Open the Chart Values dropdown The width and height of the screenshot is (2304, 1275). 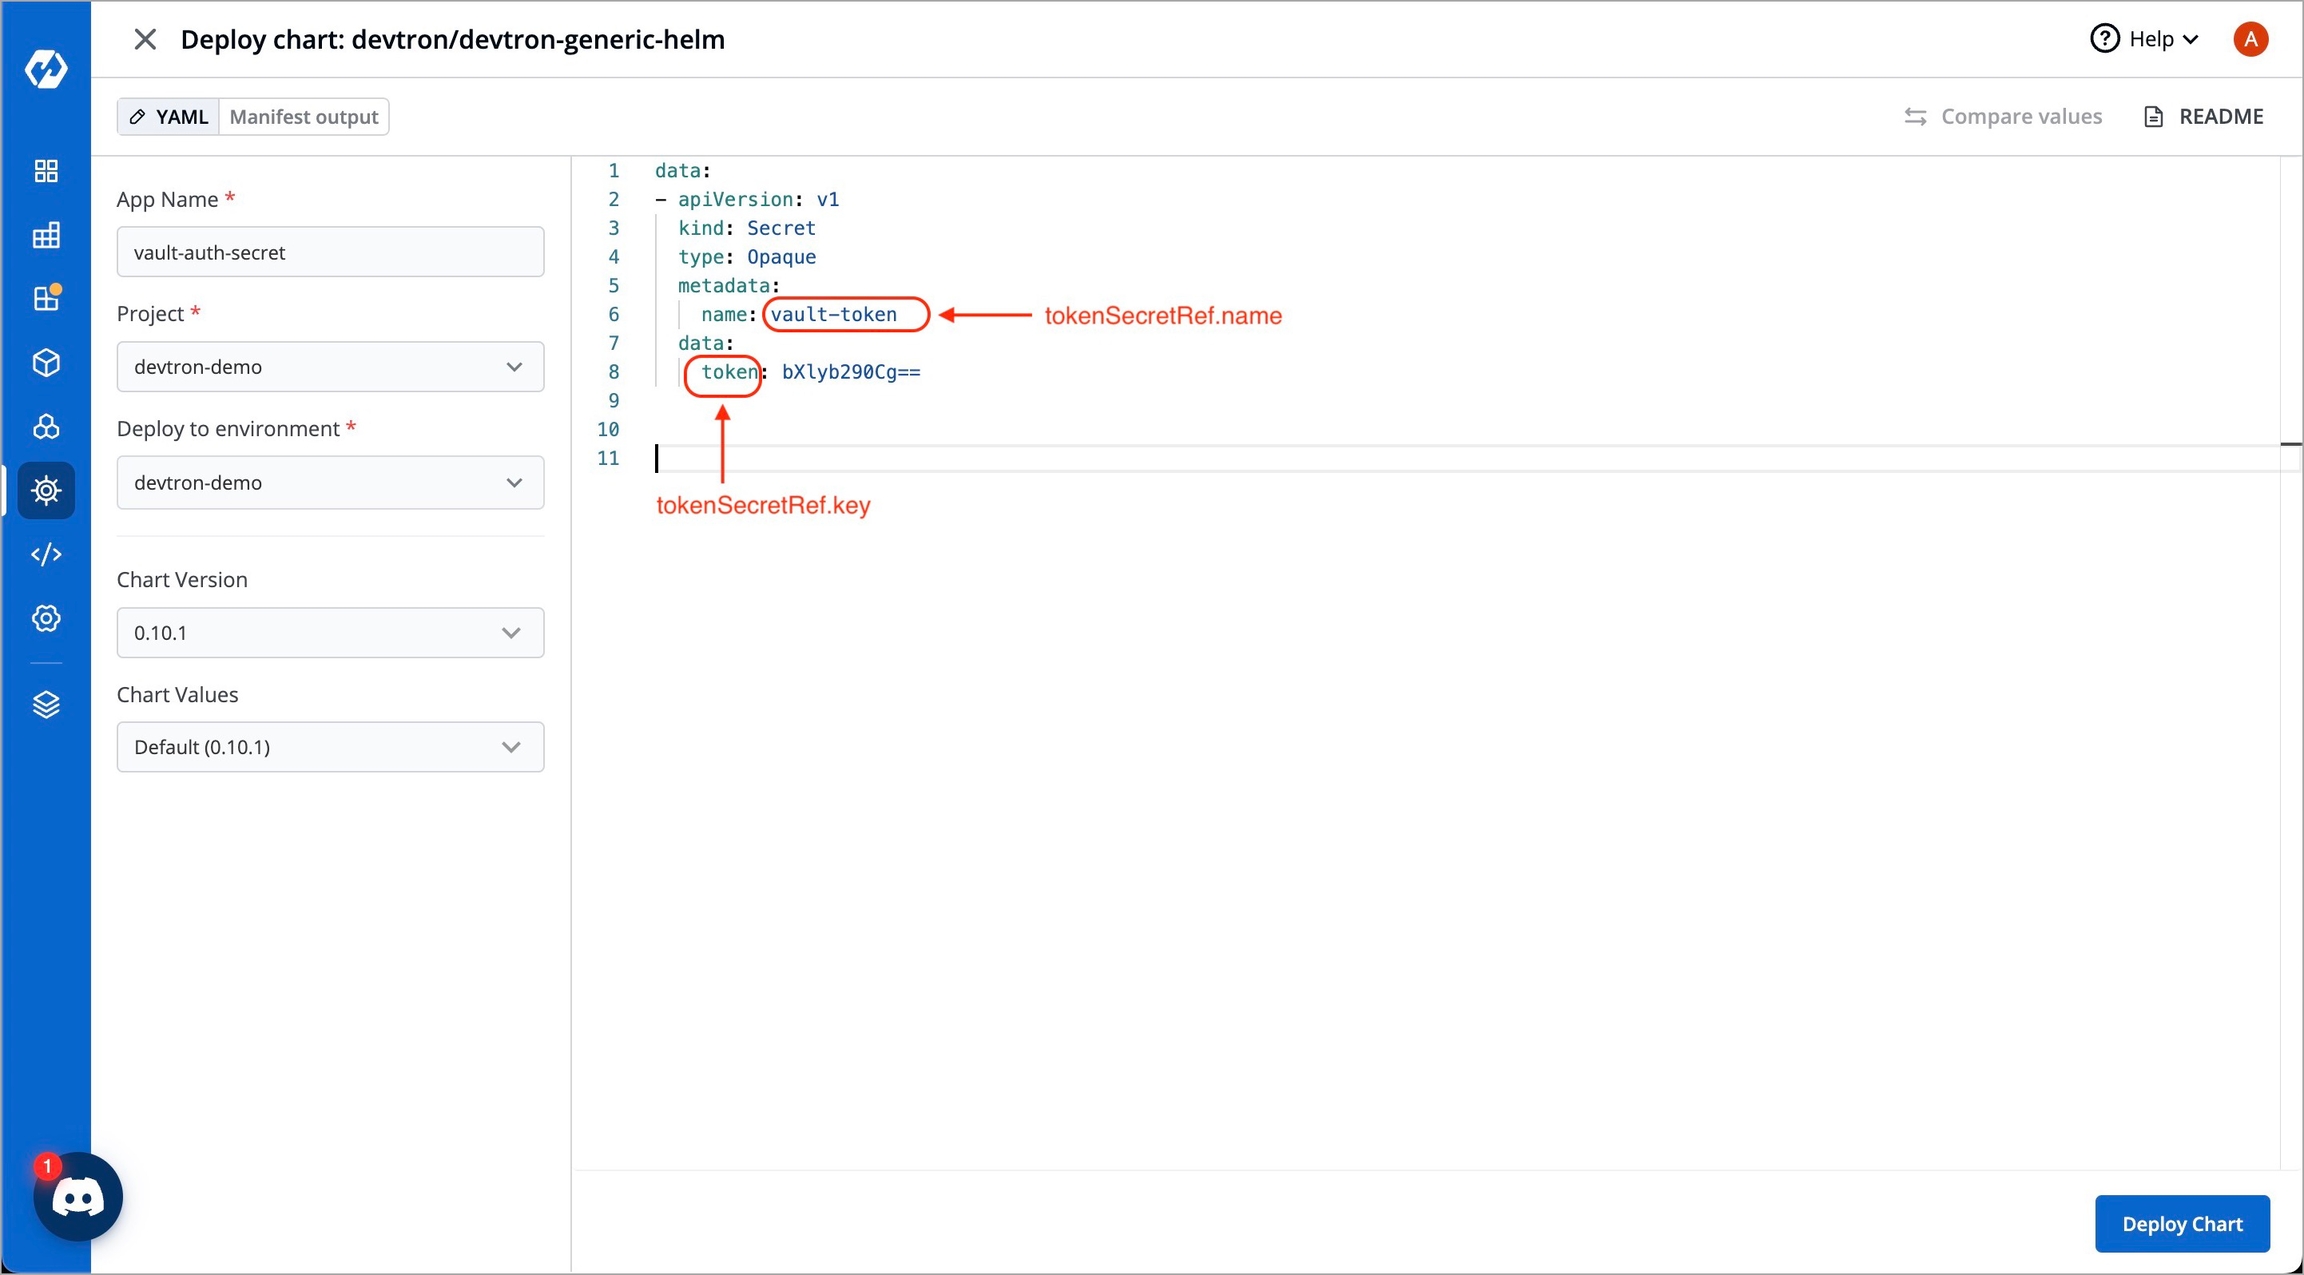[330, 747]
